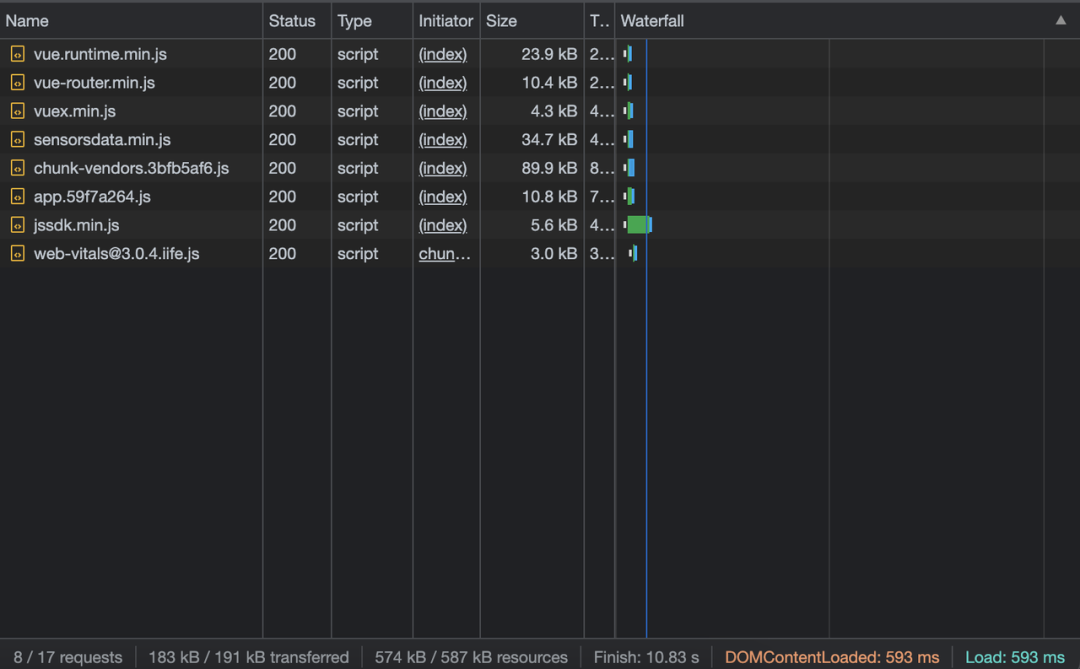Click the script icon beside app.59f7a264.js
1080x669 pixels.
point(17,197)
